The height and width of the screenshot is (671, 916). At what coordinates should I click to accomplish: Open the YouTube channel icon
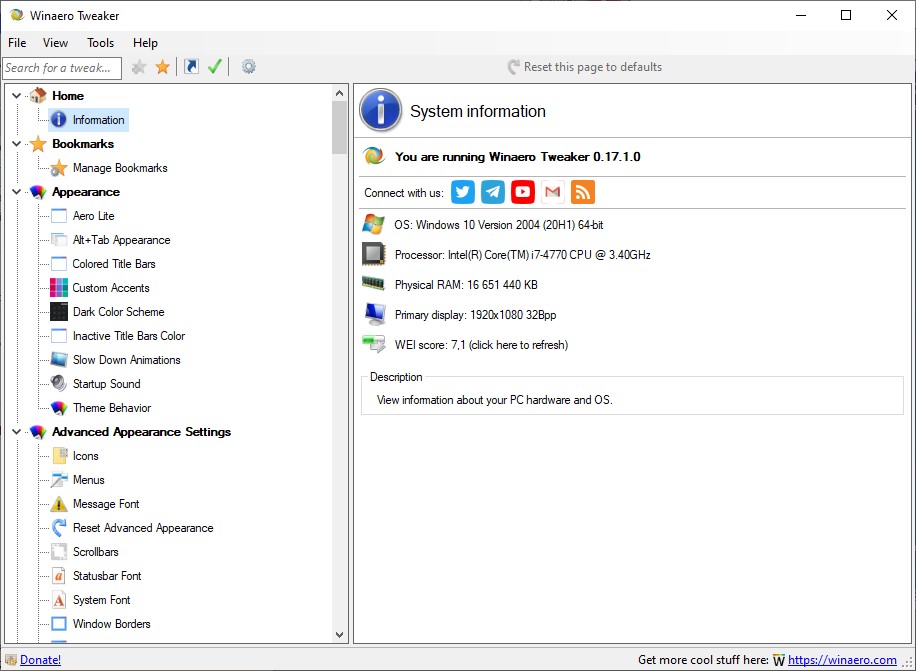[522, 192]
